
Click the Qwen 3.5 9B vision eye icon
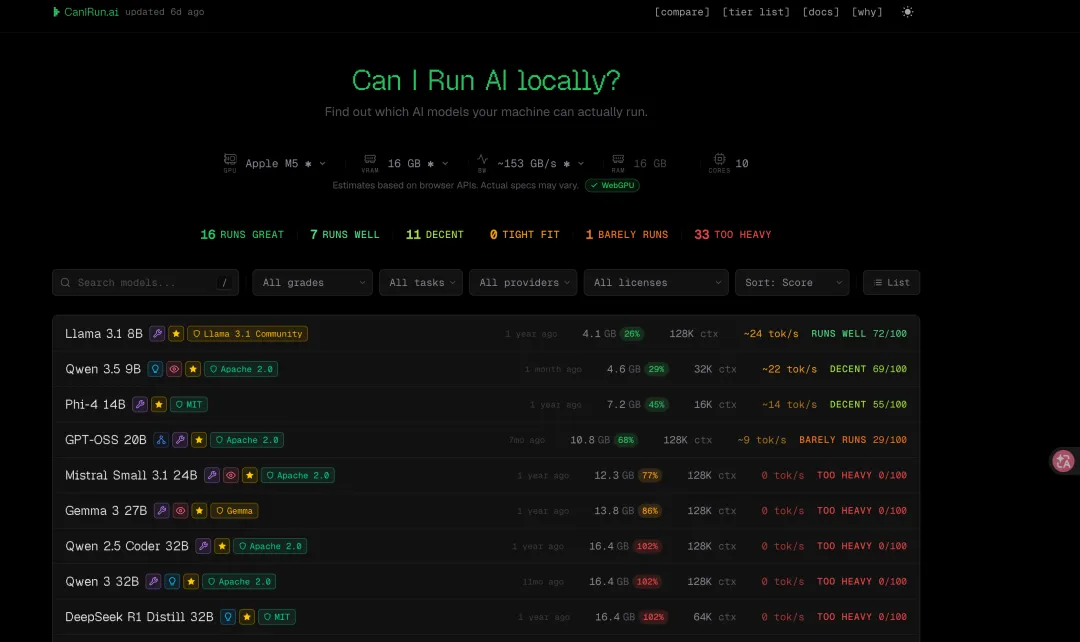(174, 369)
